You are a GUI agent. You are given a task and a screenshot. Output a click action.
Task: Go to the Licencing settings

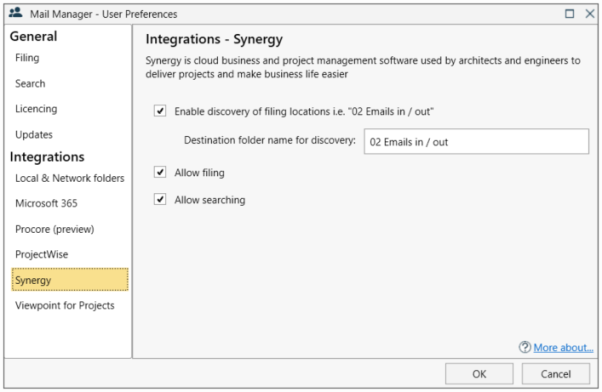coord(36,109)
